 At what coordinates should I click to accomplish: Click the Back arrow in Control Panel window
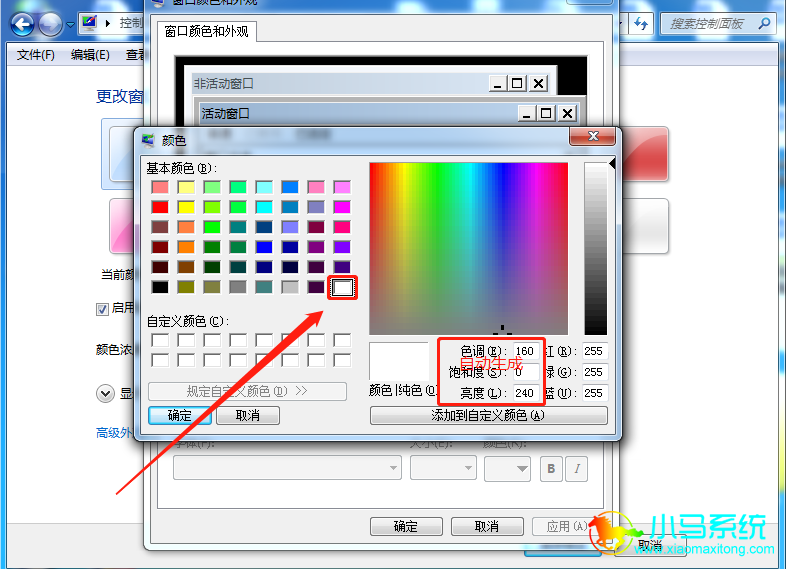pos(23,24)
